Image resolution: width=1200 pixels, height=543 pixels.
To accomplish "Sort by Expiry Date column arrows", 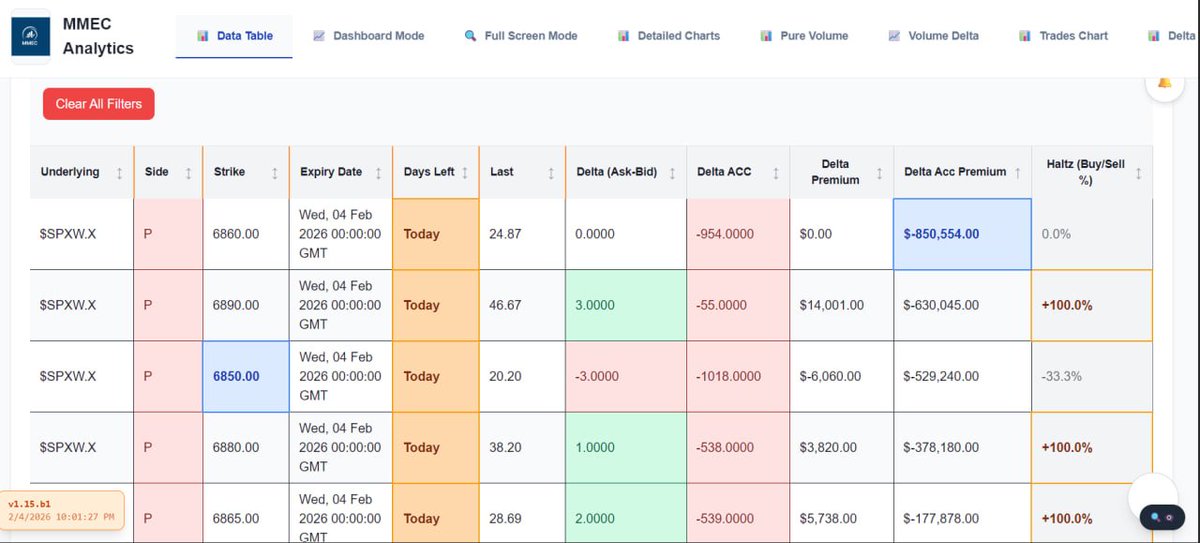I will pos(378,172).
